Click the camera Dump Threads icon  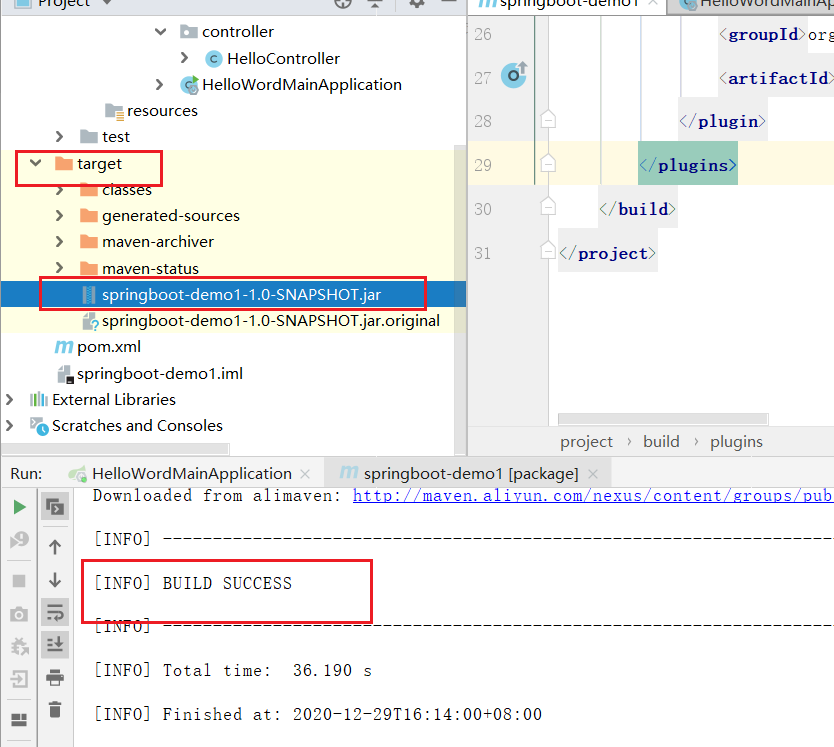coord(19,615)
